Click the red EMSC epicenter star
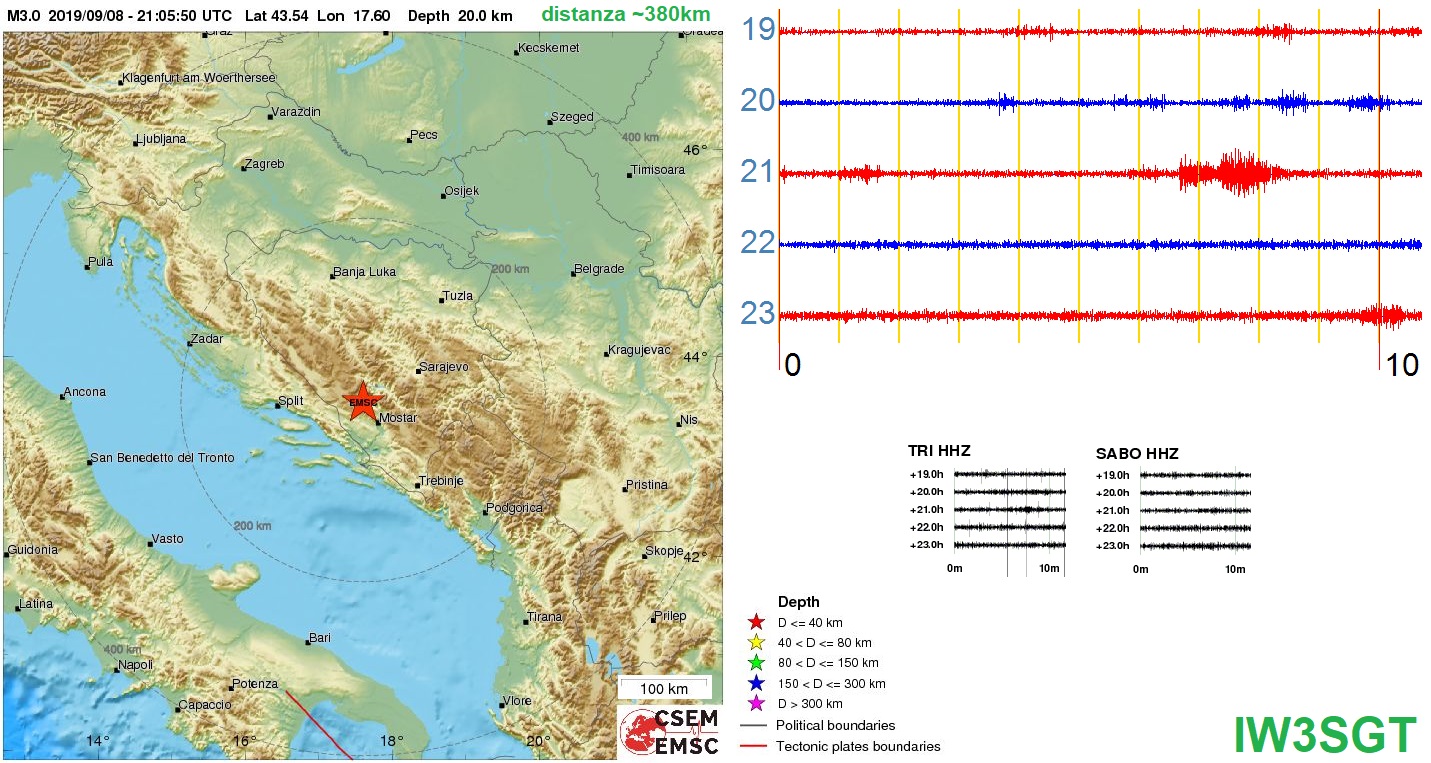 click(362, 401)
